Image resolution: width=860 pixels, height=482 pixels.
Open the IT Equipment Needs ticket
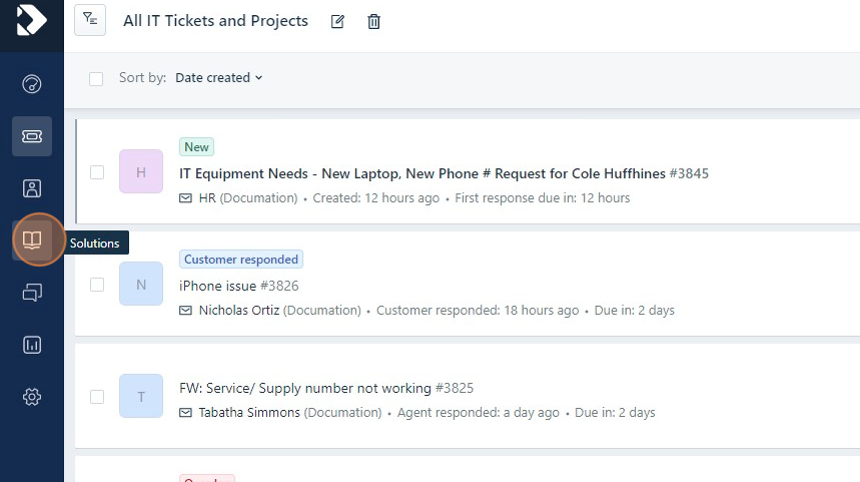click(x=422, y=174)
